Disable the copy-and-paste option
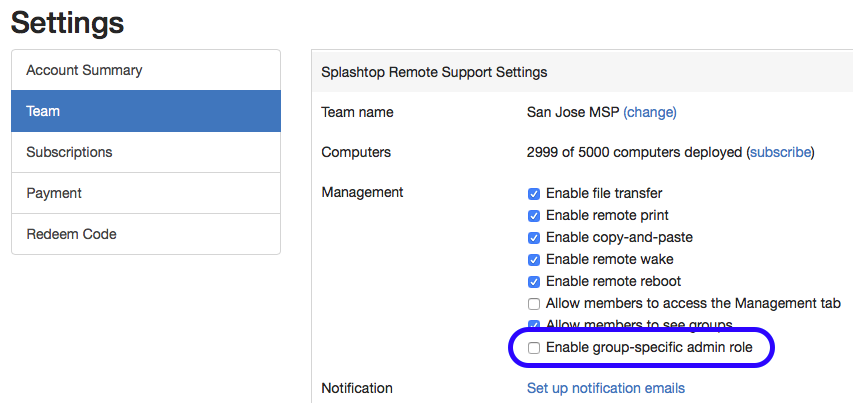Screen dimensions: 853x403 click(x=534, y=238)
